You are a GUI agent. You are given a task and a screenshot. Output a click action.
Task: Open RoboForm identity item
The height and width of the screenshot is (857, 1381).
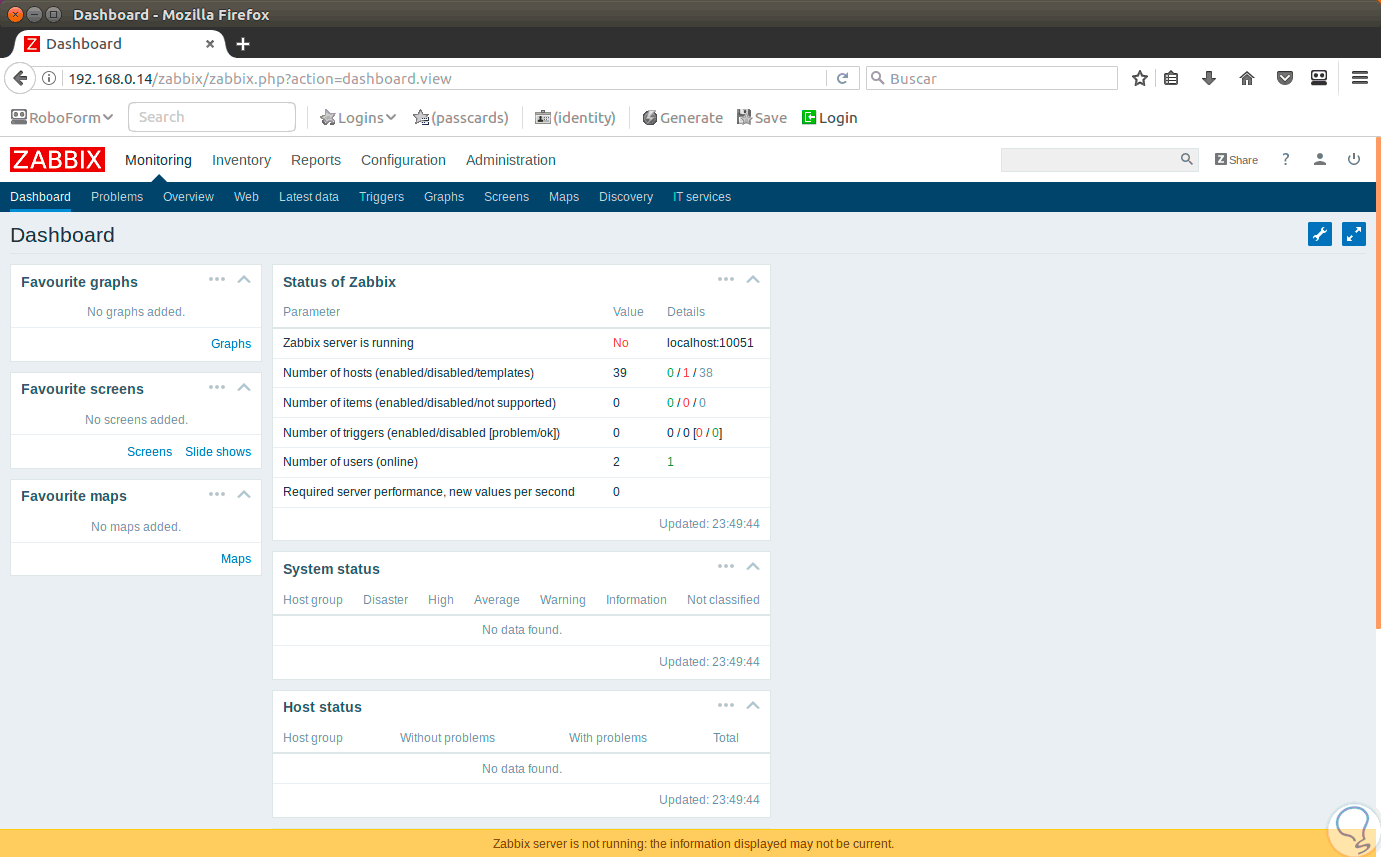[575, 117]
